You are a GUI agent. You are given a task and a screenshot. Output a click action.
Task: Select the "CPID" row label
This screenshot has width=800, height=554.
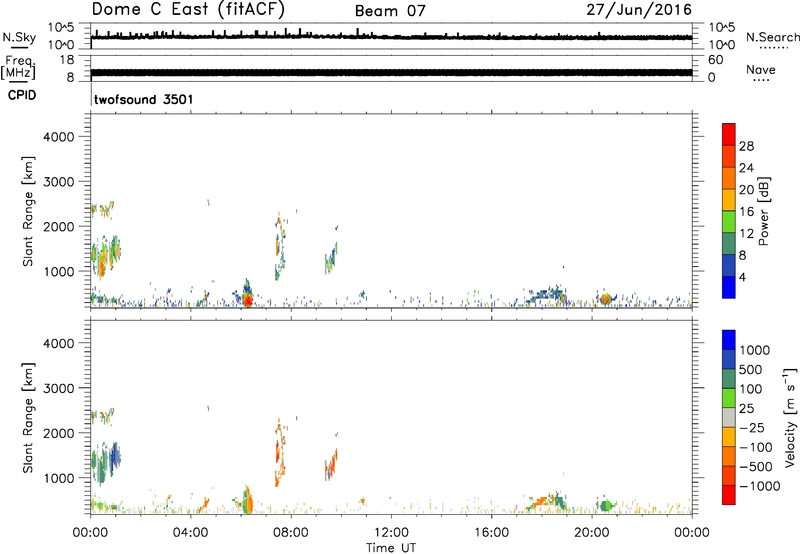(22, 95)
